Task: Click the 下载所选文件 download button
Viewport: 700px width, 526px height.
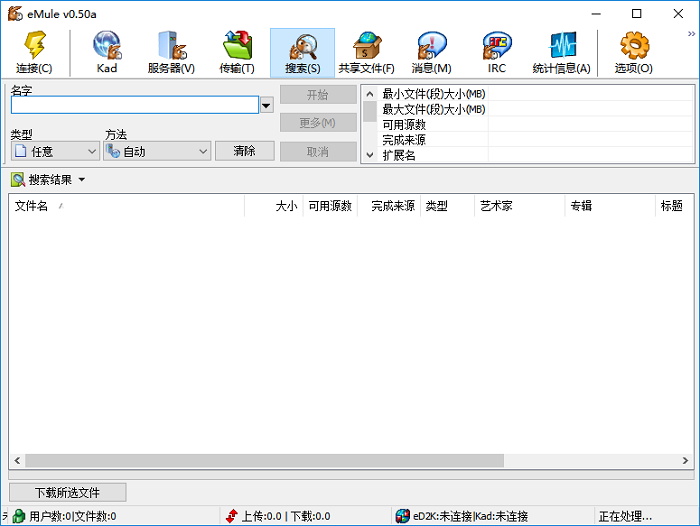Action: (x=68, y=493)
